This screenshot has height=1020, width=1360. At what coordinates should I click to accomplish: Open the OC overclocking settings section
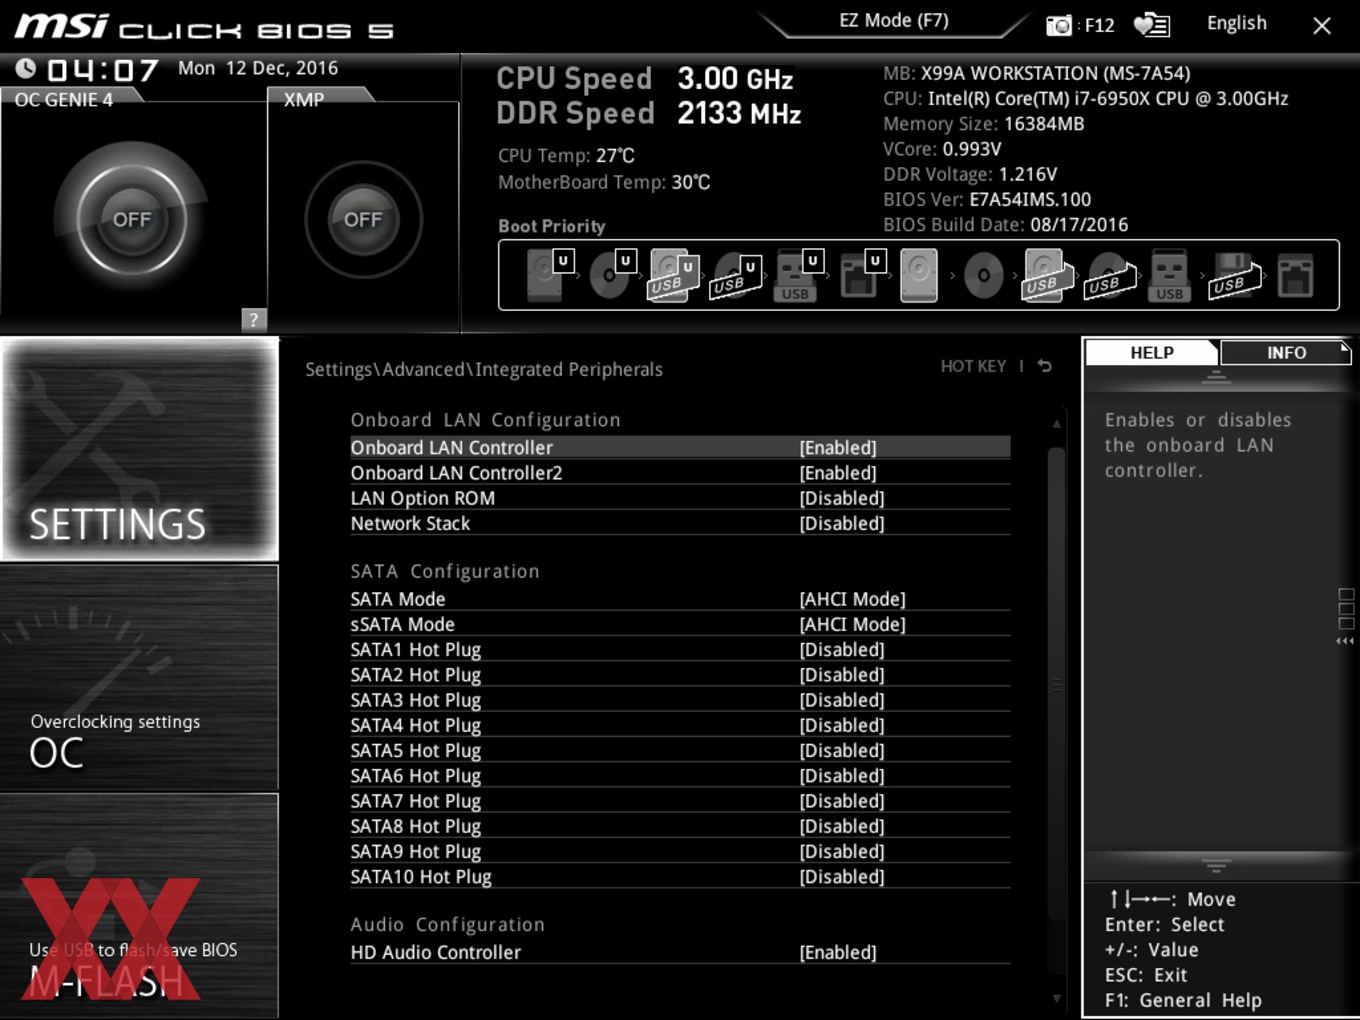(140, 678)
